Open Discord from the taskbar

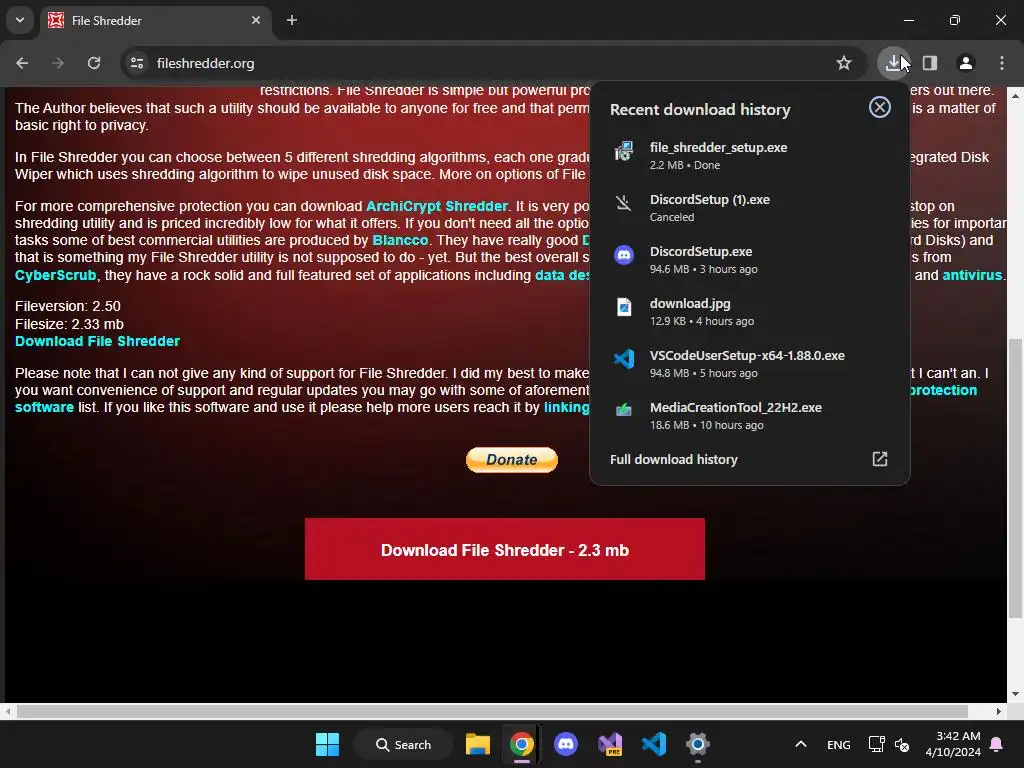coord(566,744)
